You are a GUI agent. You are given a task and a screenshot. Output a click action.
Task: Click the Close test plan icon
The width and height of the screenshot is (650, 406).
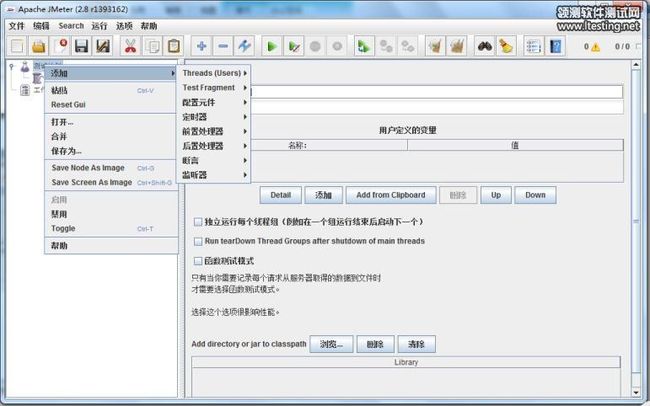(x=60, y=46)
